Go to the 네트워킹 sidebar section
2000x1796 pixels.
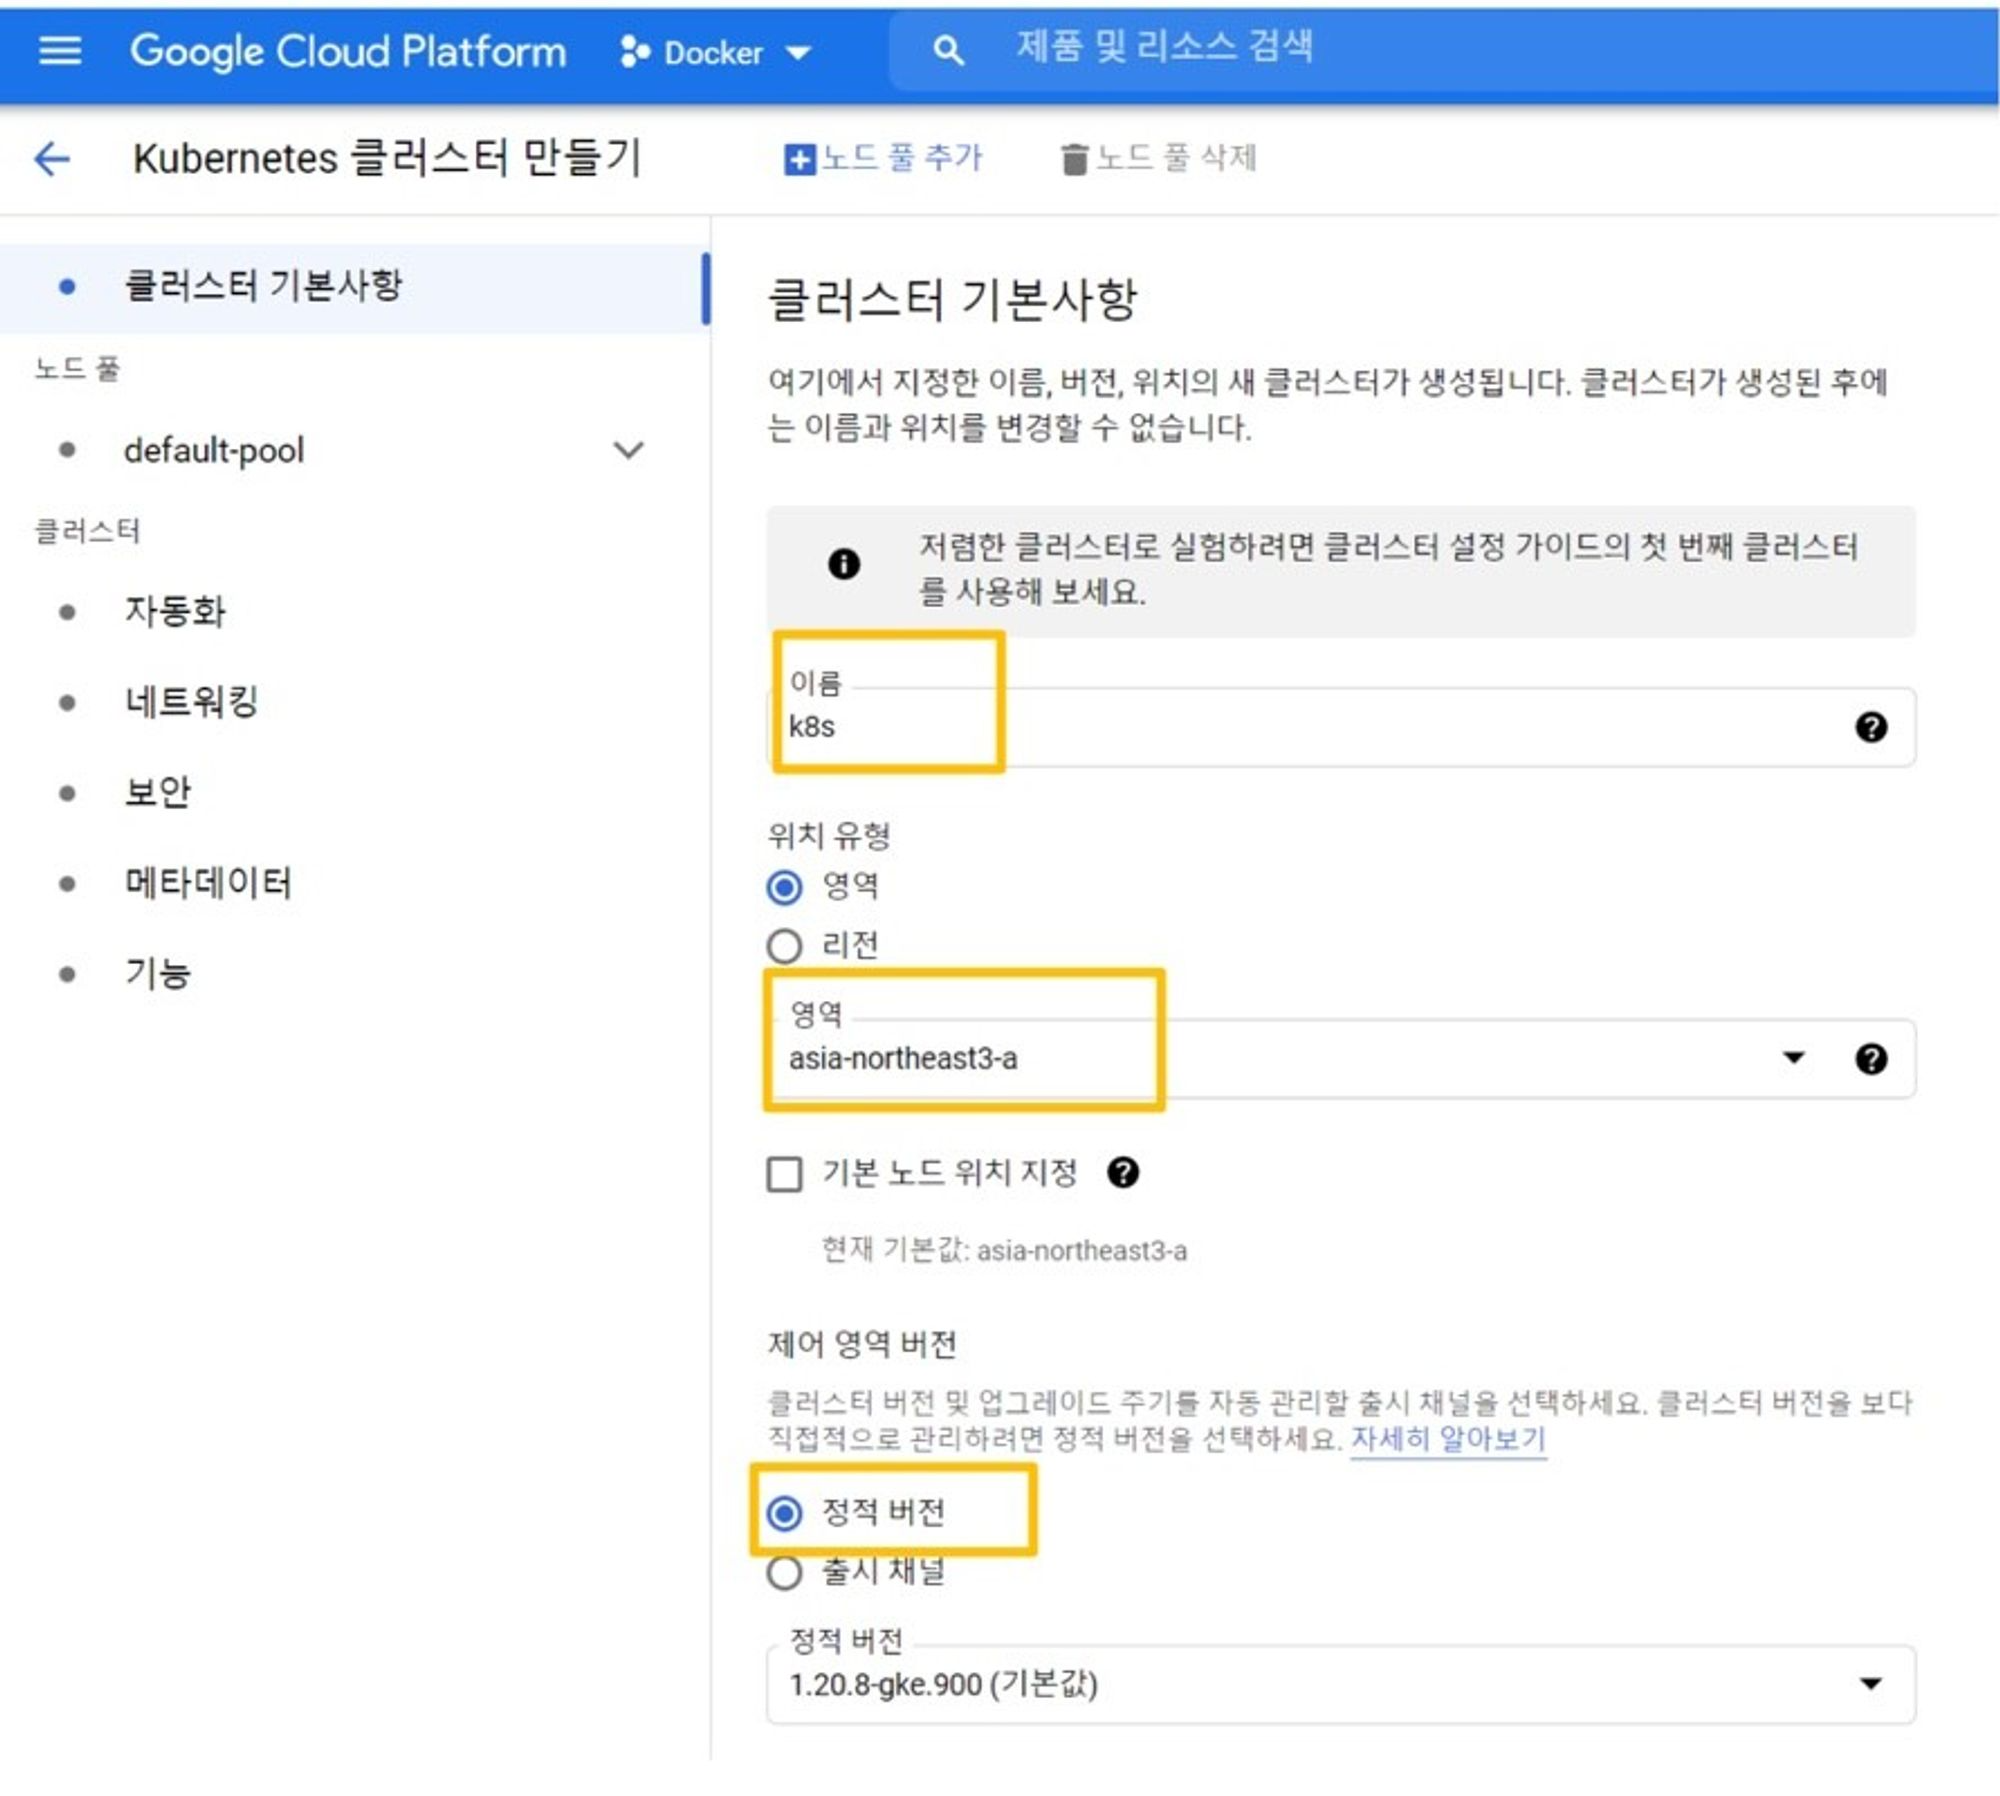tap(192, 701)
